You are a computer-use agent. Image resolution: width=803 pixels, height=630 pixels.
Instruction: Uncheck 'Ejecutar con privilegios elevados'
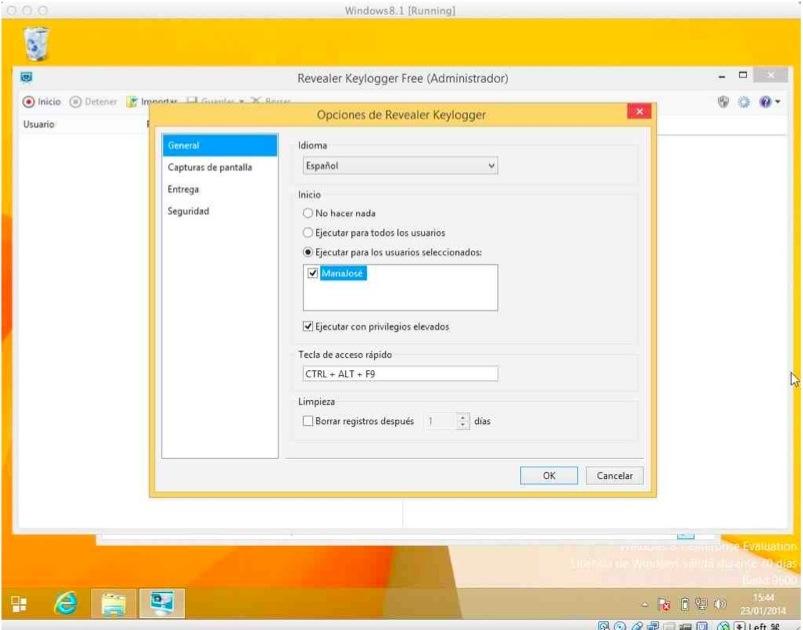(x=308, y=326)
